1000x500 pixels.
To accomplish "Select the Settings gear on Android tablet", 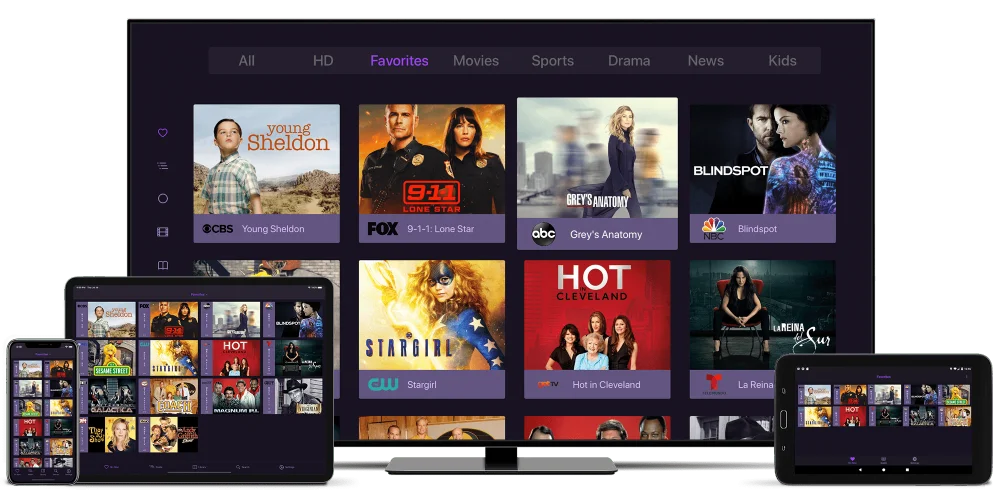I will click(x=915, y=460).
